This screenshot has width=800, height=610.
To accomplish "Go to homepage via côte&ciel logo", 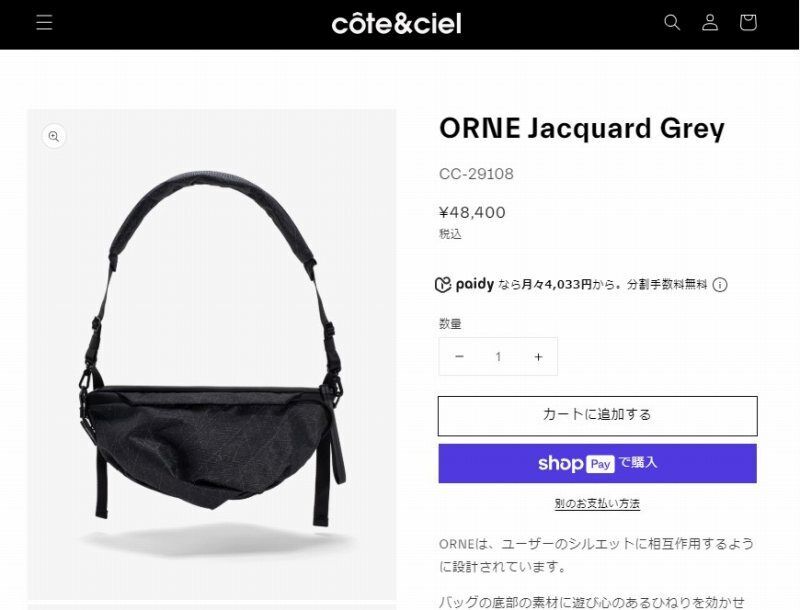I will pyautogui.click(x=396, y=23).
